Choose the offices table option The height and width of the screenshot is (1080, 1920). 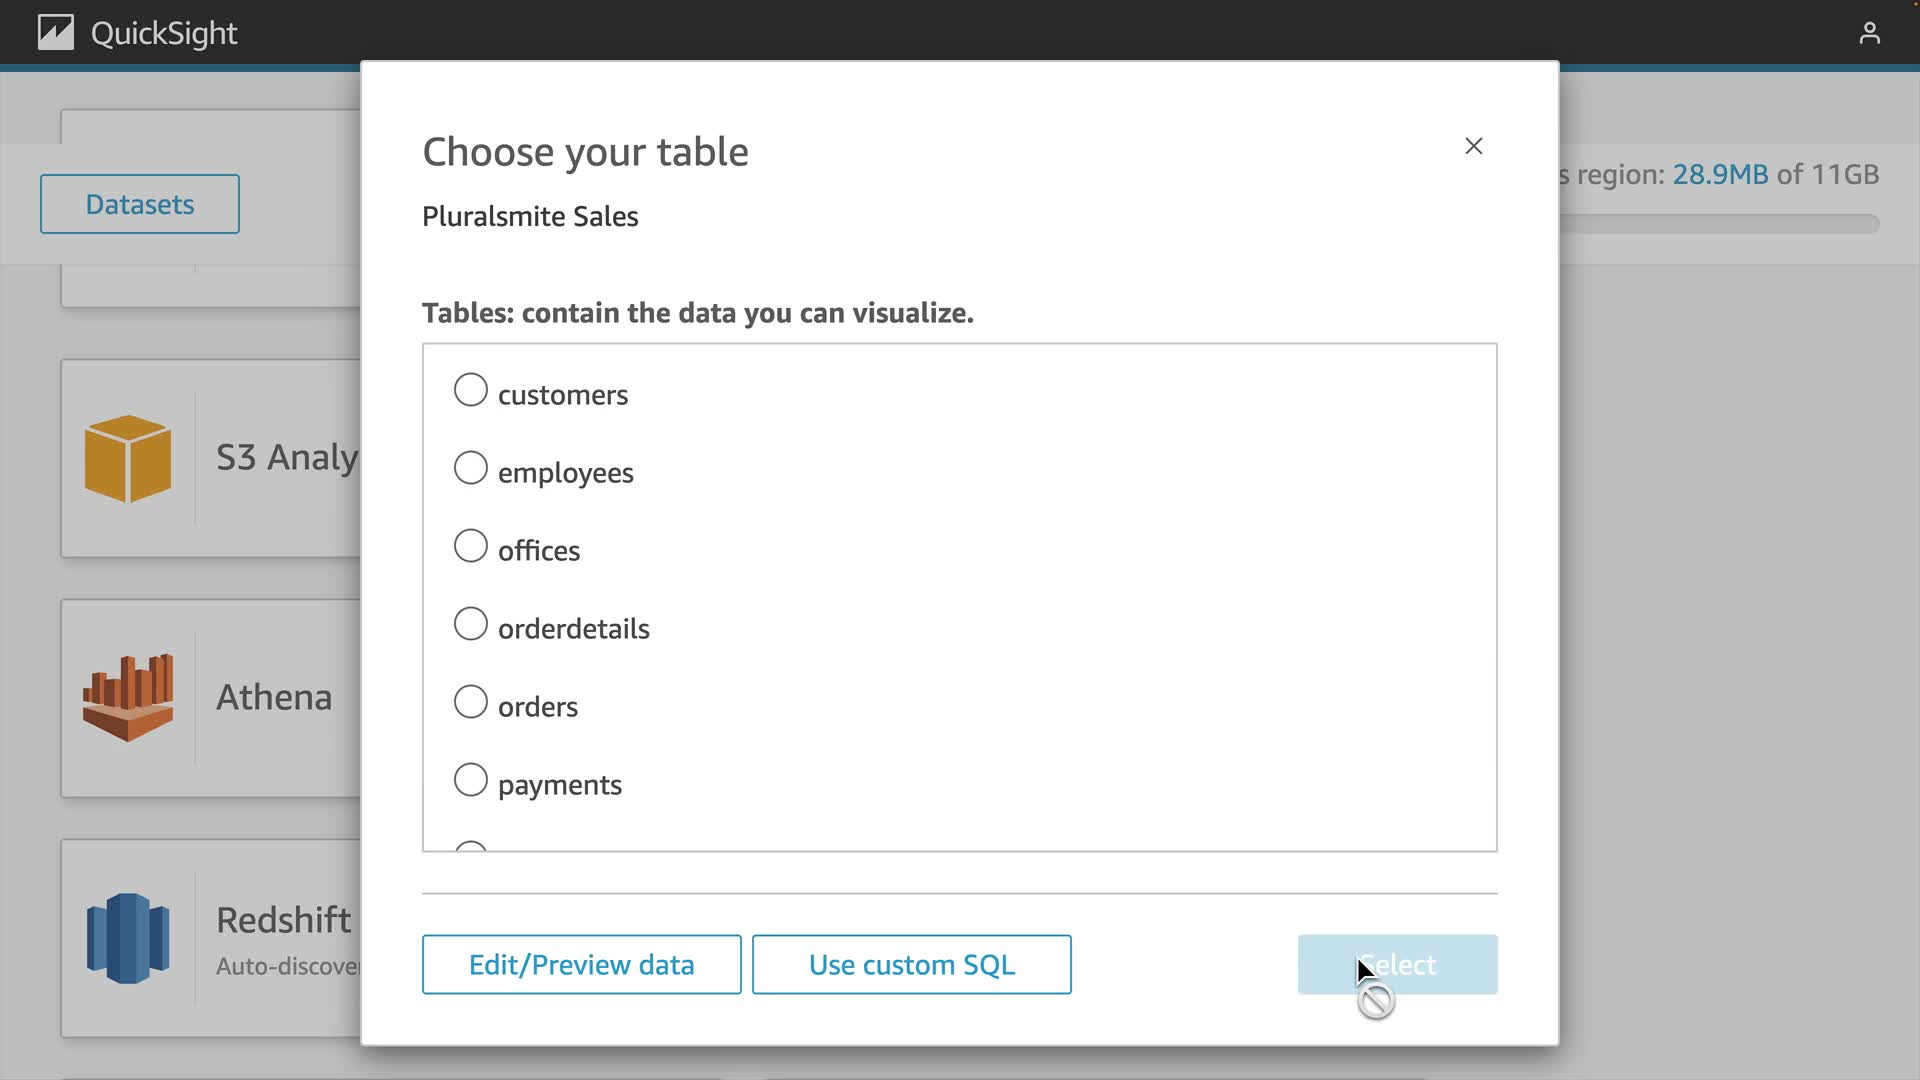471,546
